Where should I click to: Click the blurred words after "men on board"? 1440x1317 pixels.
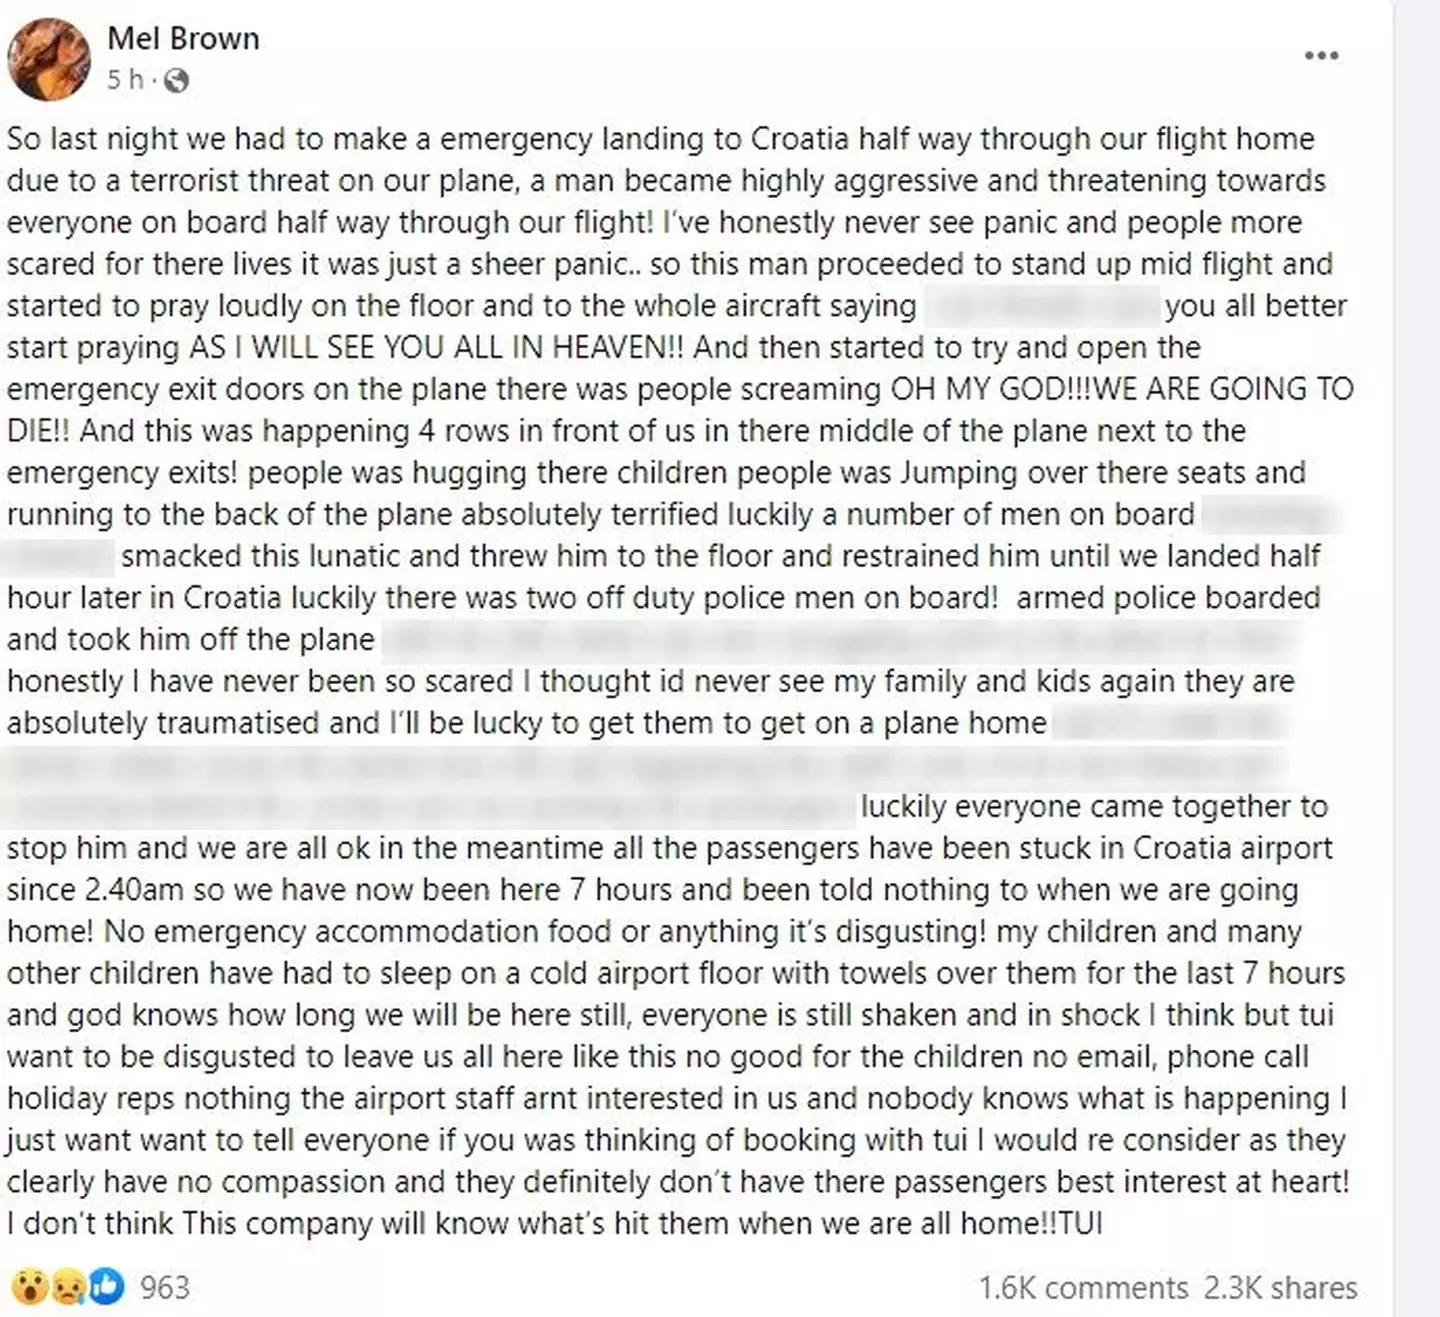pyautogui.click(x=1268, y=515)
